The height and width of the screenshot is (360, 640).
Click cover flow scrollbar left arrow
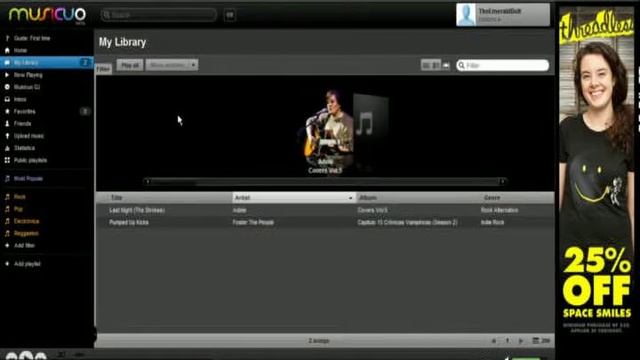pyautogui.click(x=147, y=182)
